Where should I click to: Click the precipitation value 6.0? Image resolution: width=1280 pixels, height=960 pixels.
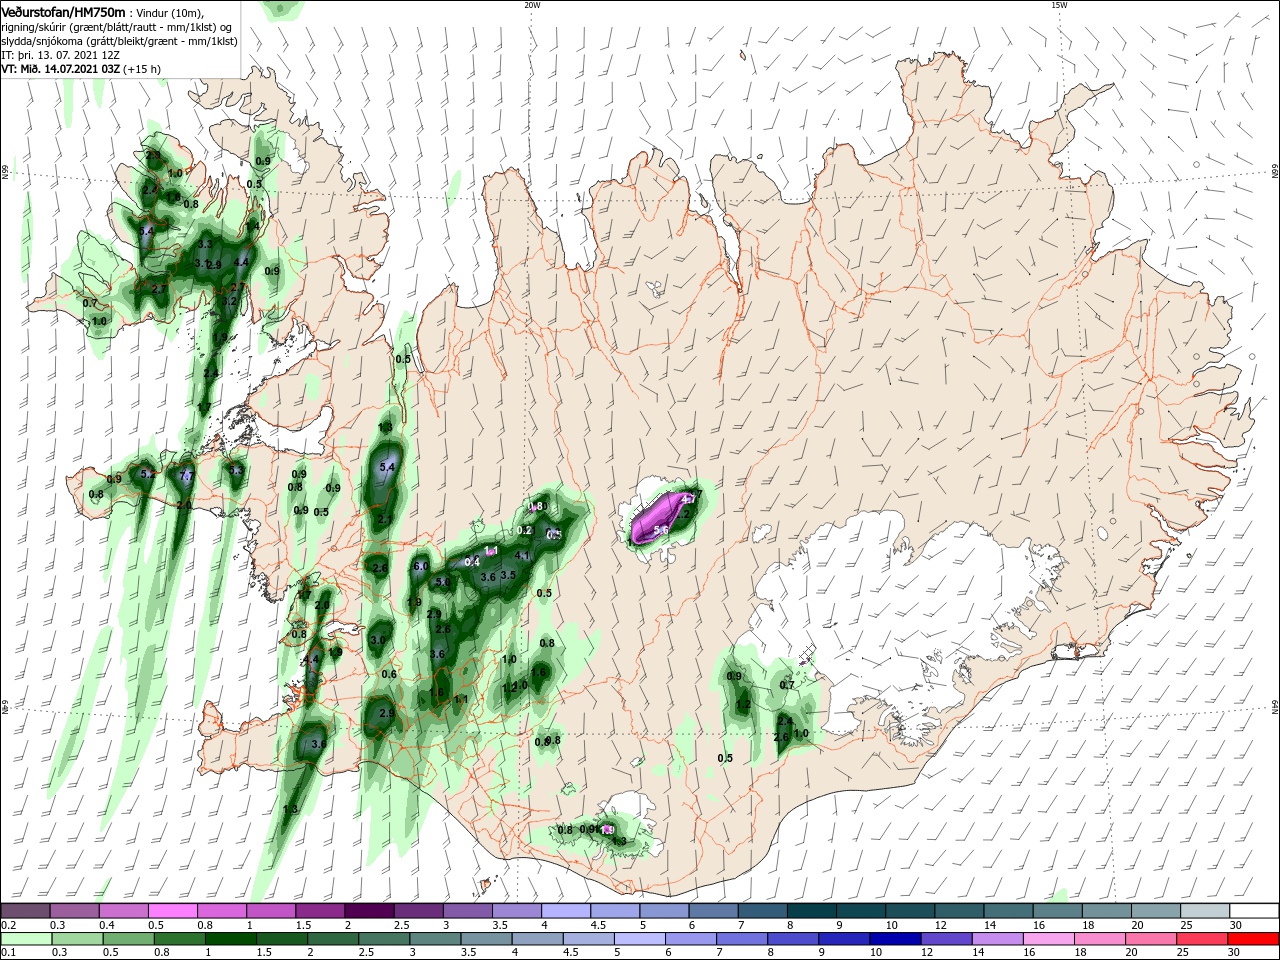point(420,567)
